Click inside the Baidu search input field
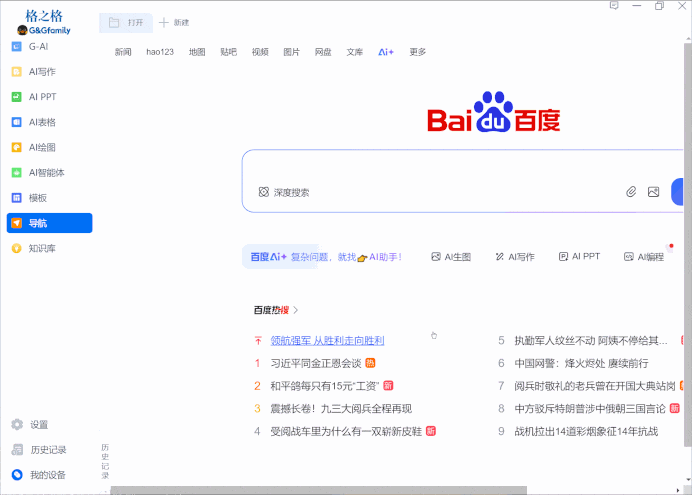Screen dimensions: 692x495 click(x=450, y=166)
